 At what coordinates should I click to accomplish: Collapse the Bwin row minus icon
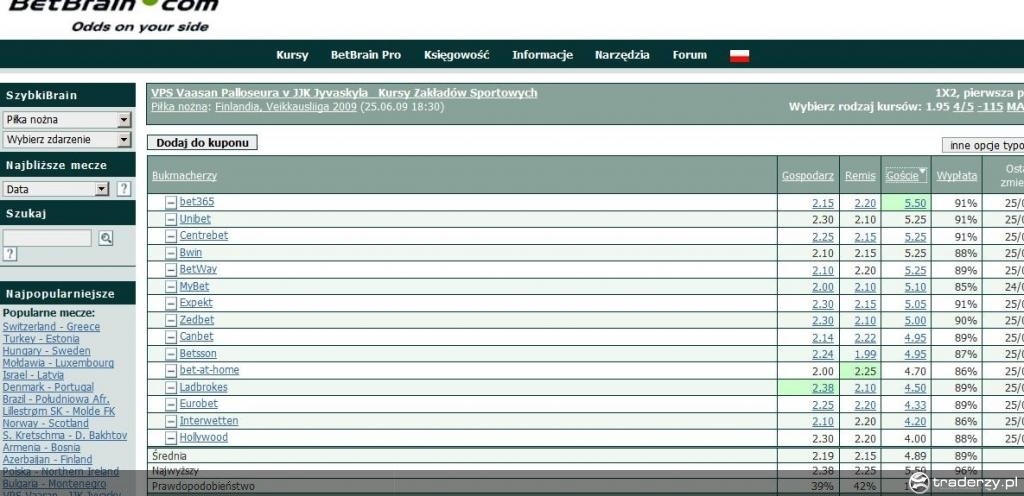[171, 253]
